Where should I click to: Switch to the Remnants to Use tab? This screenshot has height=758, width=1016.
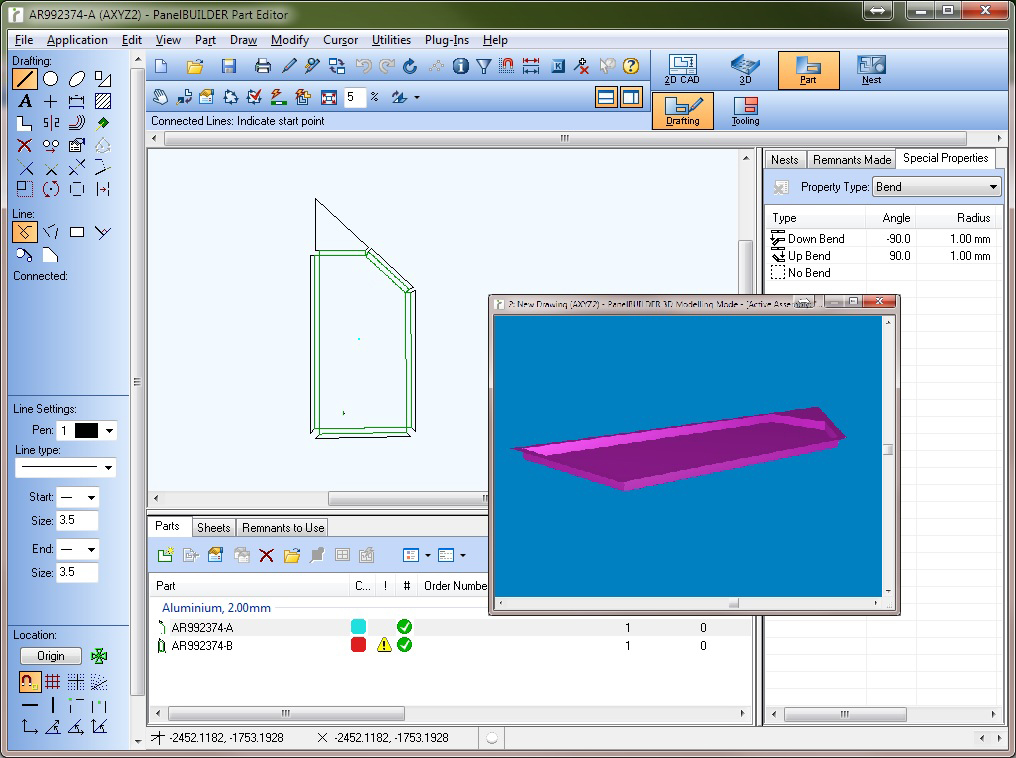pos(283,528)
